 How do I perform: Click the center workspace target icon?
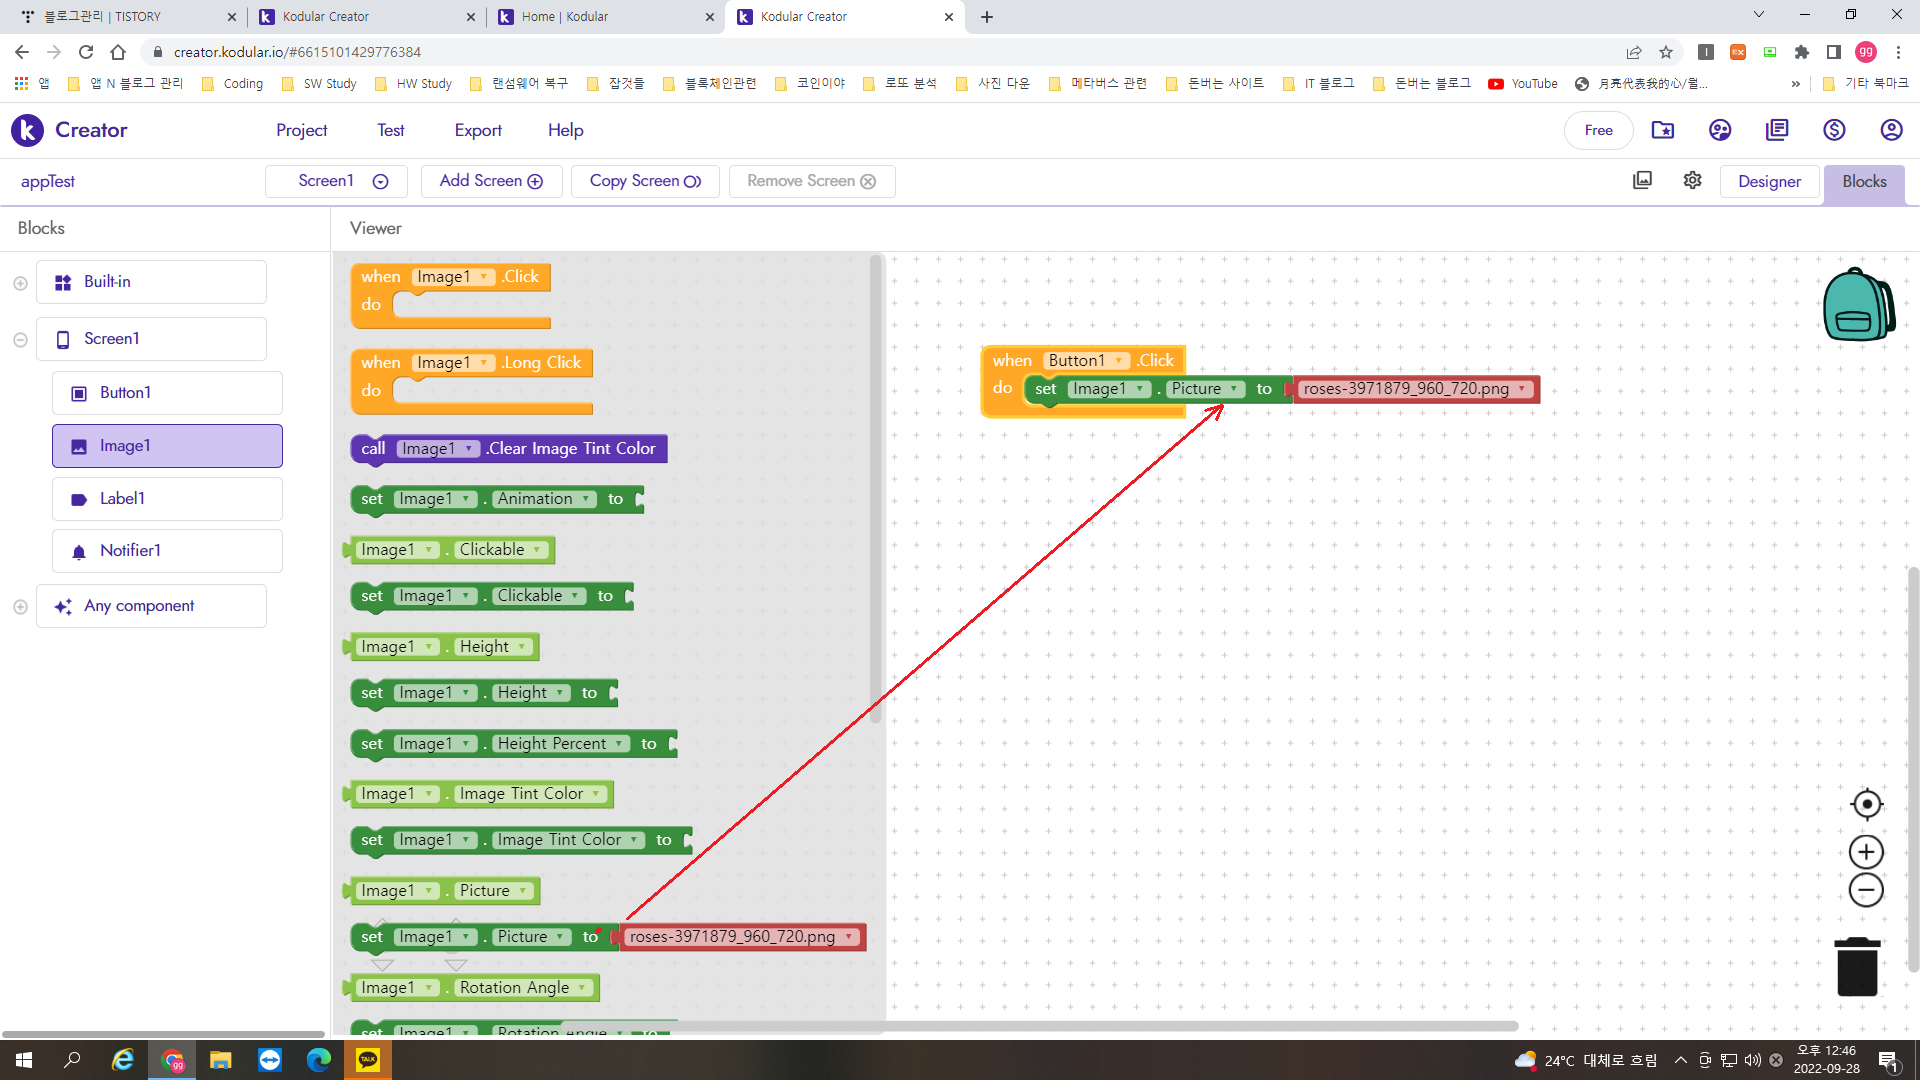click(x=1866, y=804)
